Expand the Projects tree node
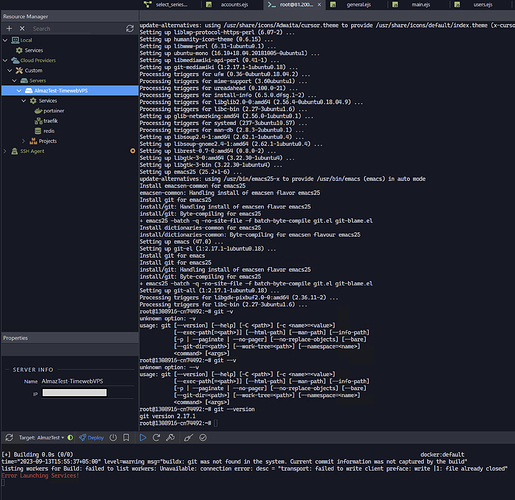The width and height of the screenshot is (515, 500). [x=23, y=141]
